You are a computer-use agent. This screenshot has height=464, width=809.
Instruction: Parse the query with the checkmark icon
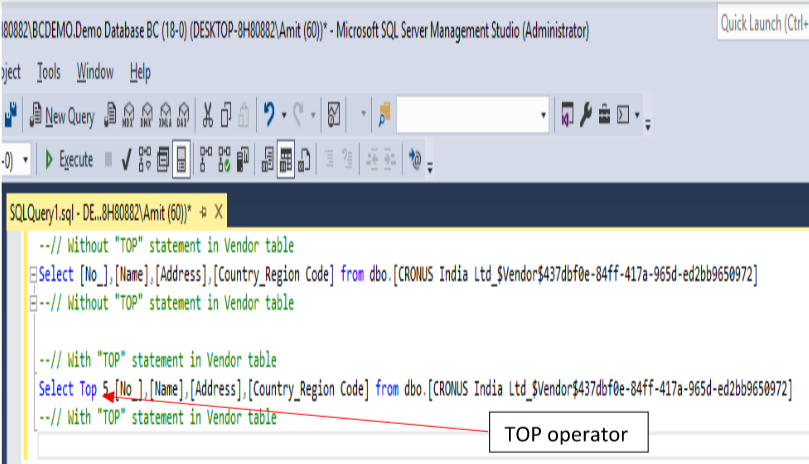[126, 159]
